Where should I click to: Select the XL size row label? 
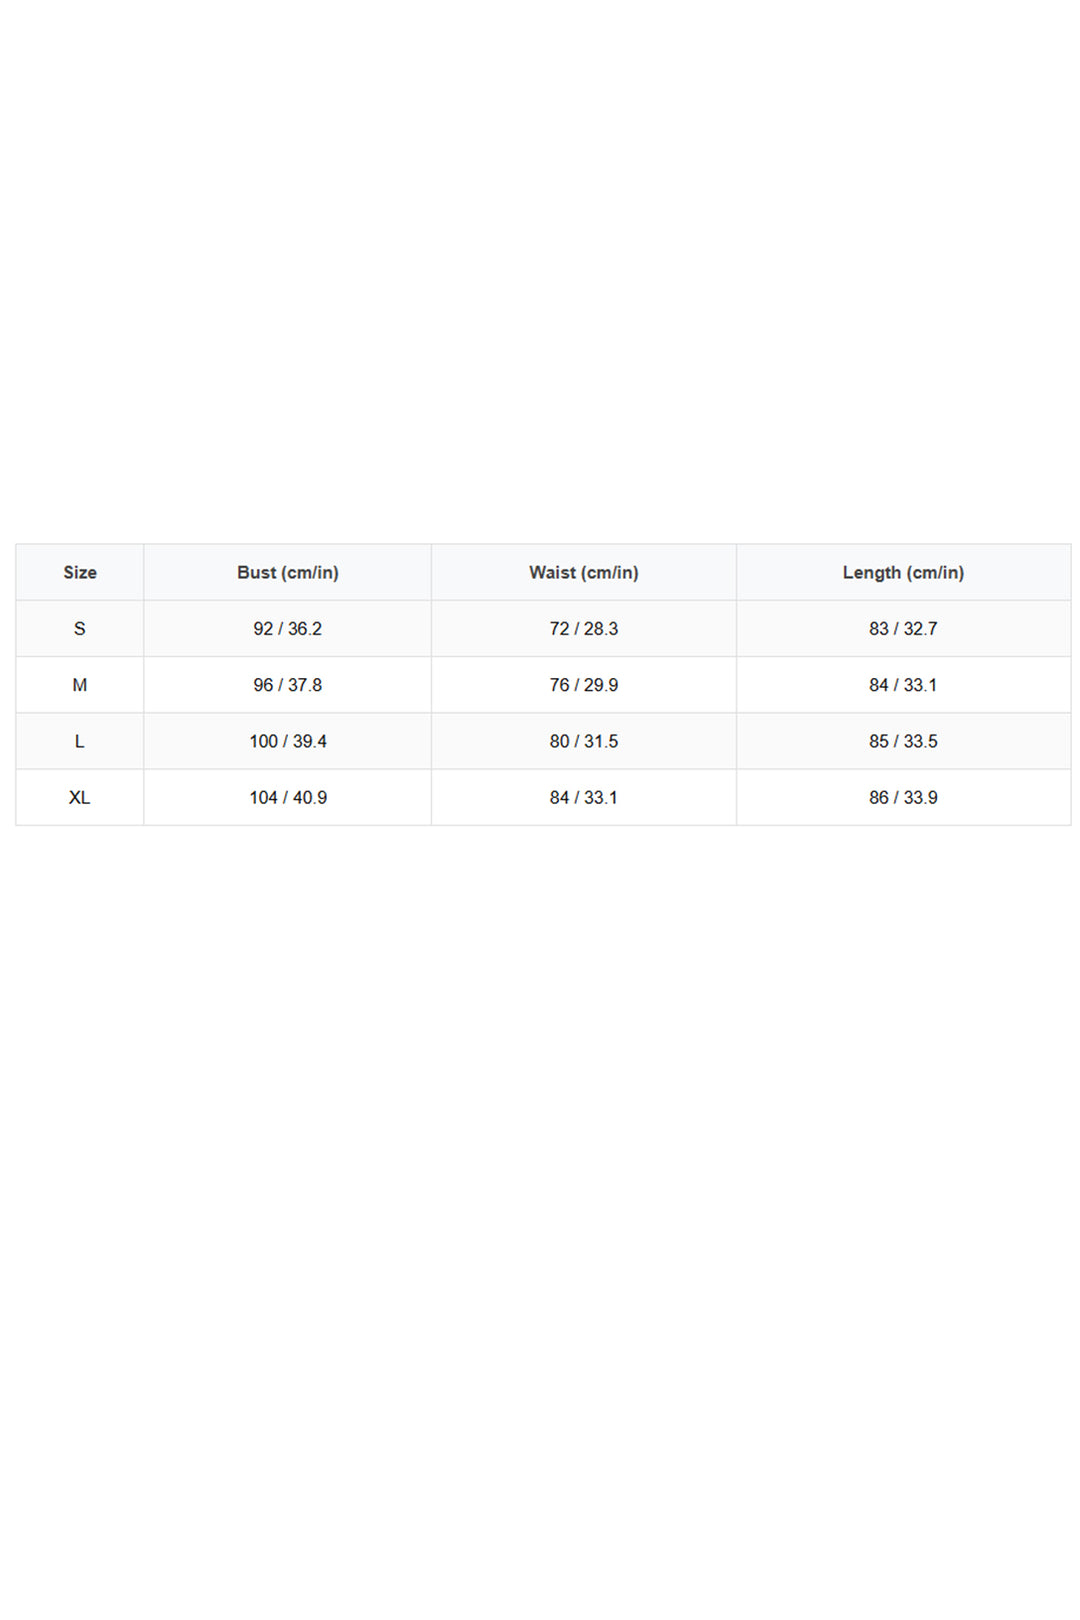point(80,797)
